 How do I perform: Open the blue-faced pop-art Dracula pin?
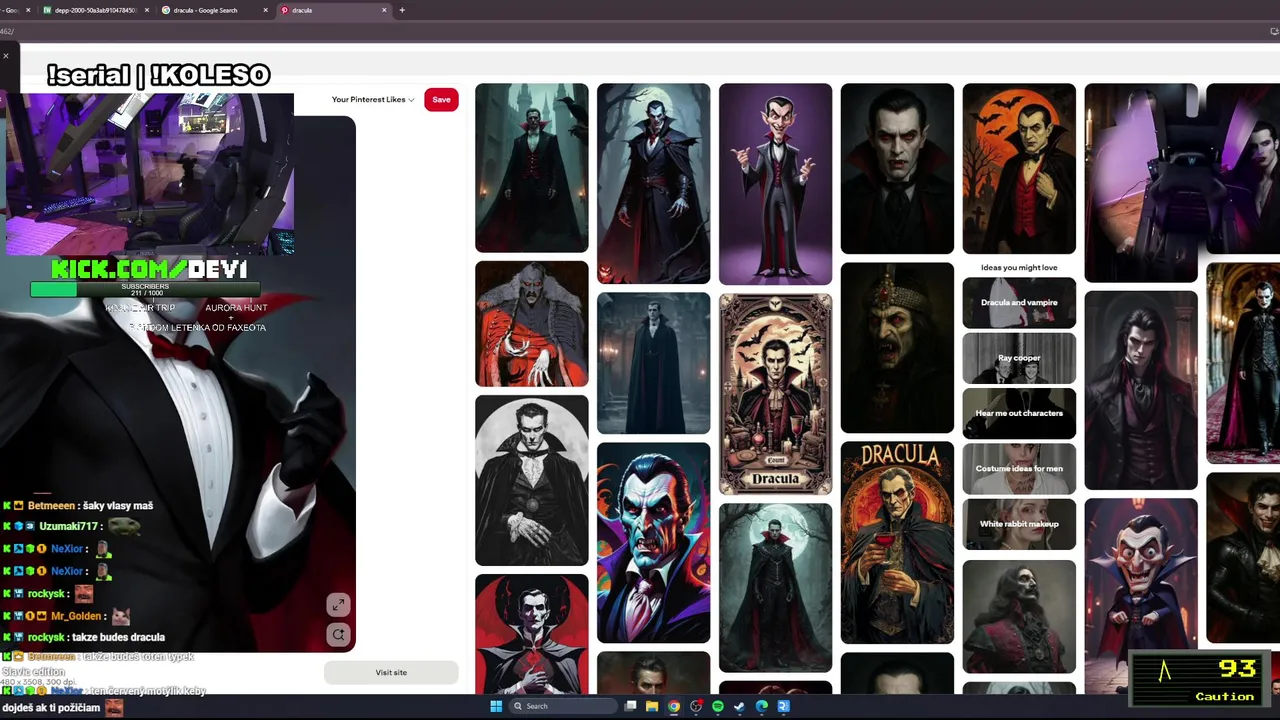tap(653, 543)
